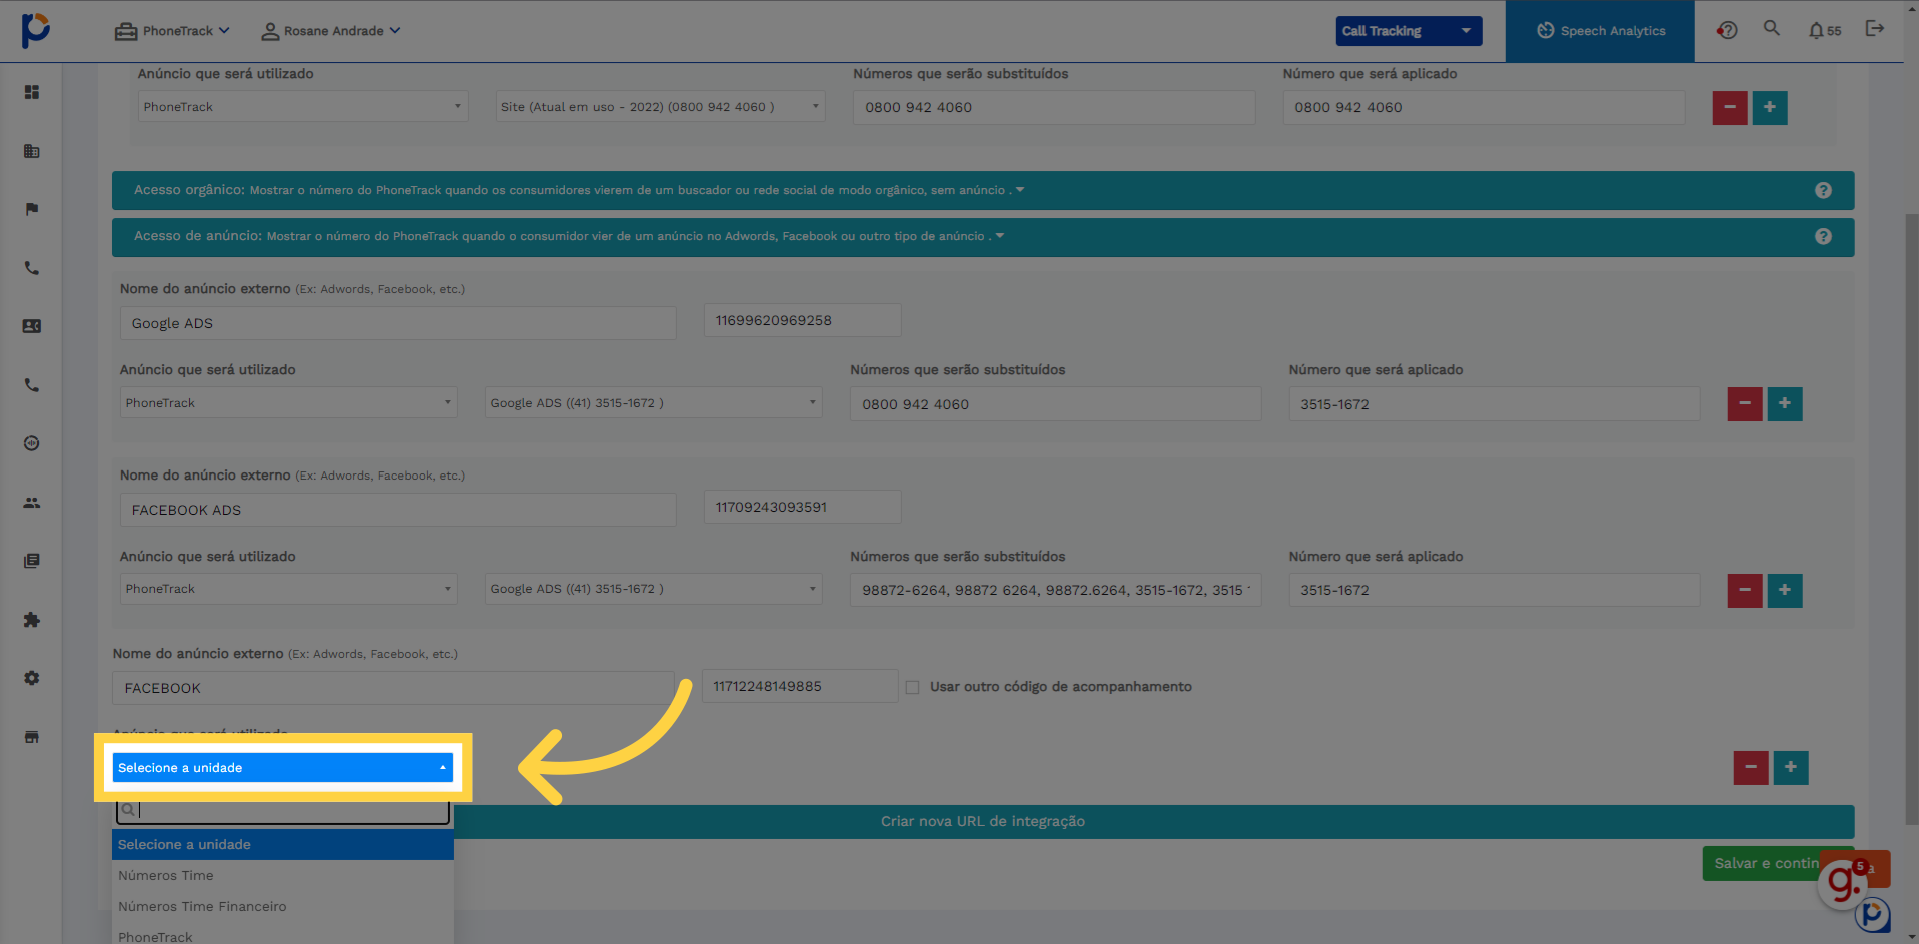This screenshot has height=944, width=1919.
Task: Open Google ADS (41) 3515-1672 dropdown under FACEBOOK ADS
Action: [654, 589]
